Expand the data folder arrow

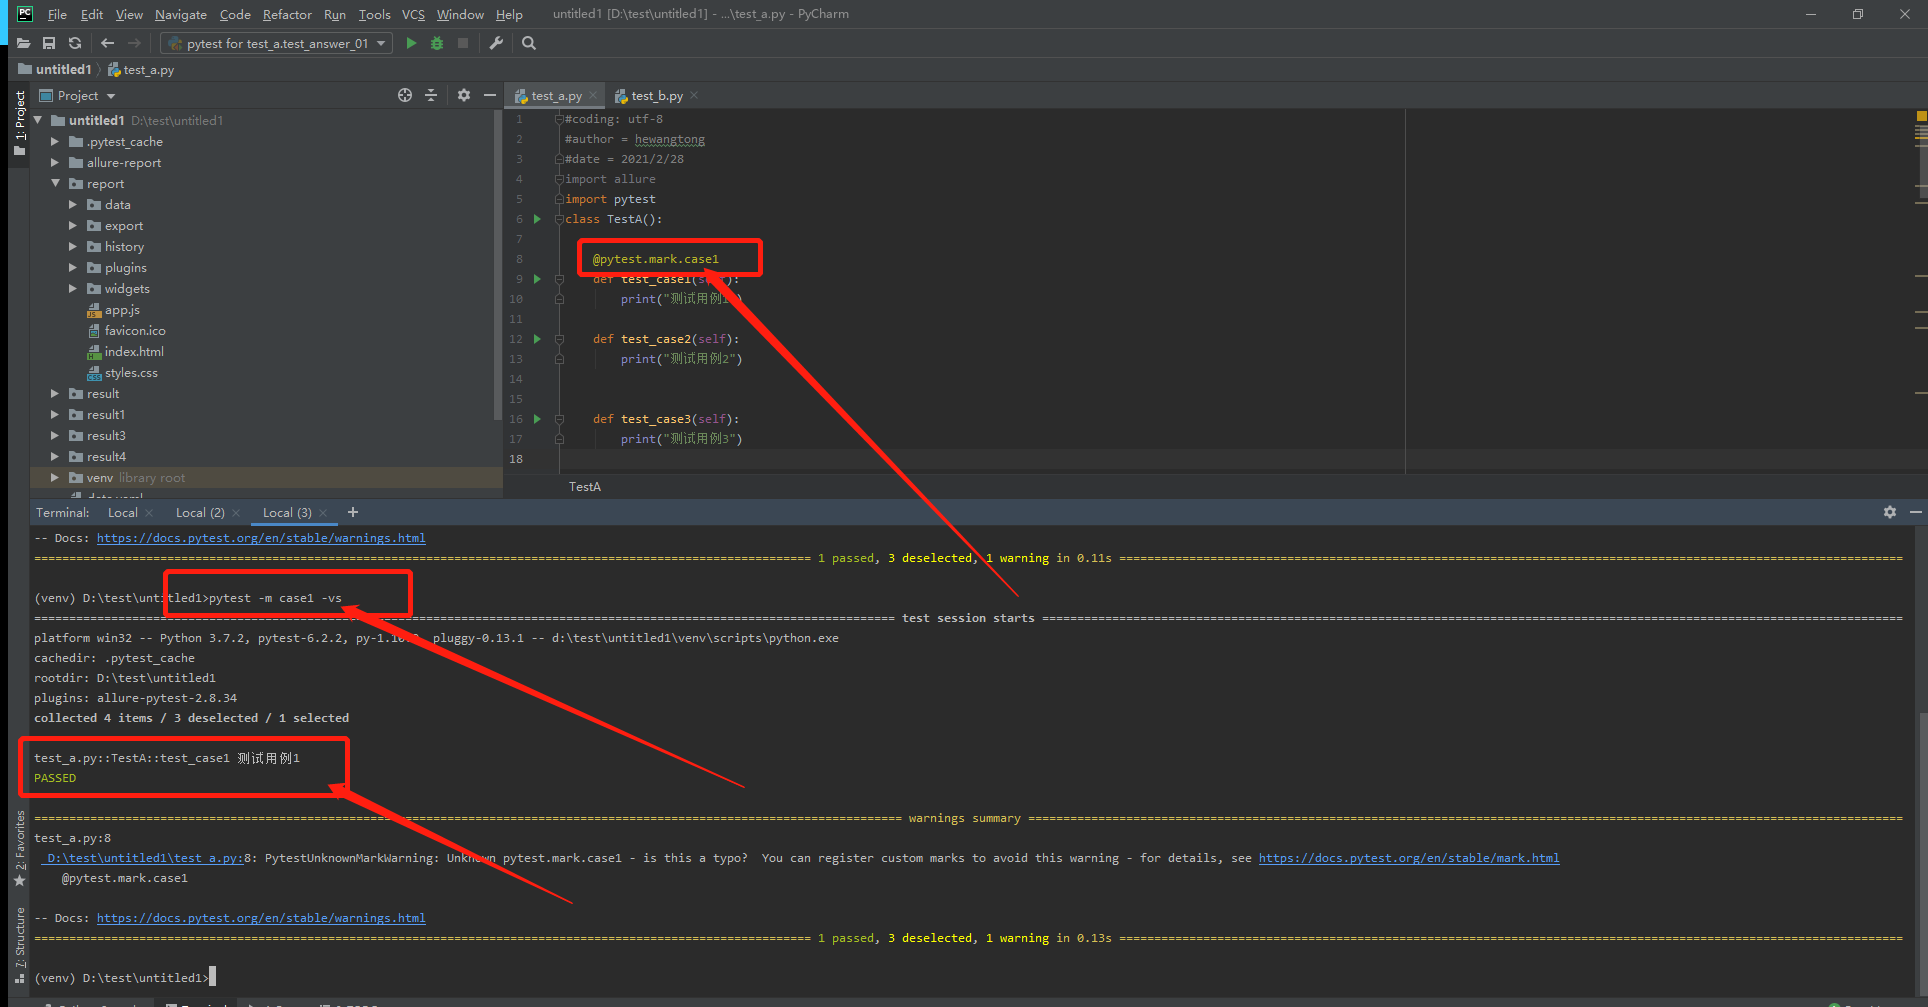[73, 205]
